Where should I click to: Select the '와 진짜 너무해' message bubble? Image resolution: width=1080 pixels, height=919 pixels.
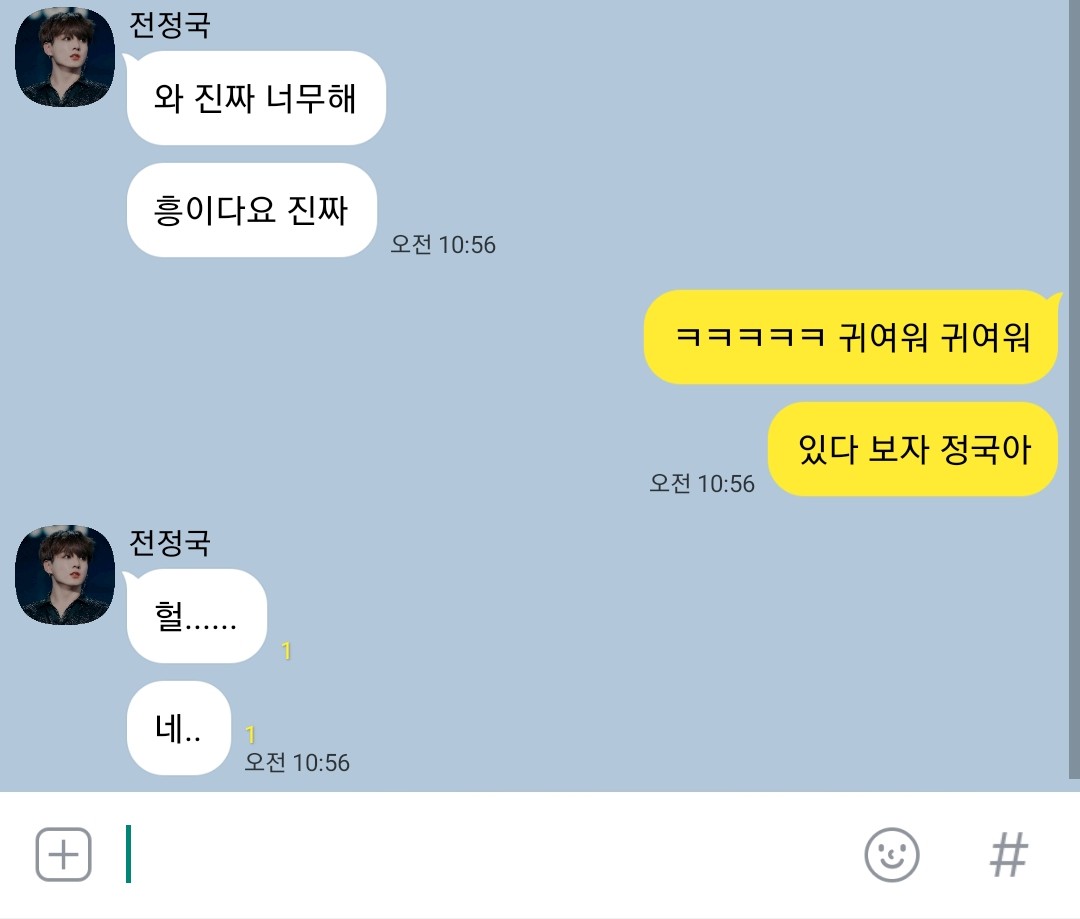click(256, 98)
